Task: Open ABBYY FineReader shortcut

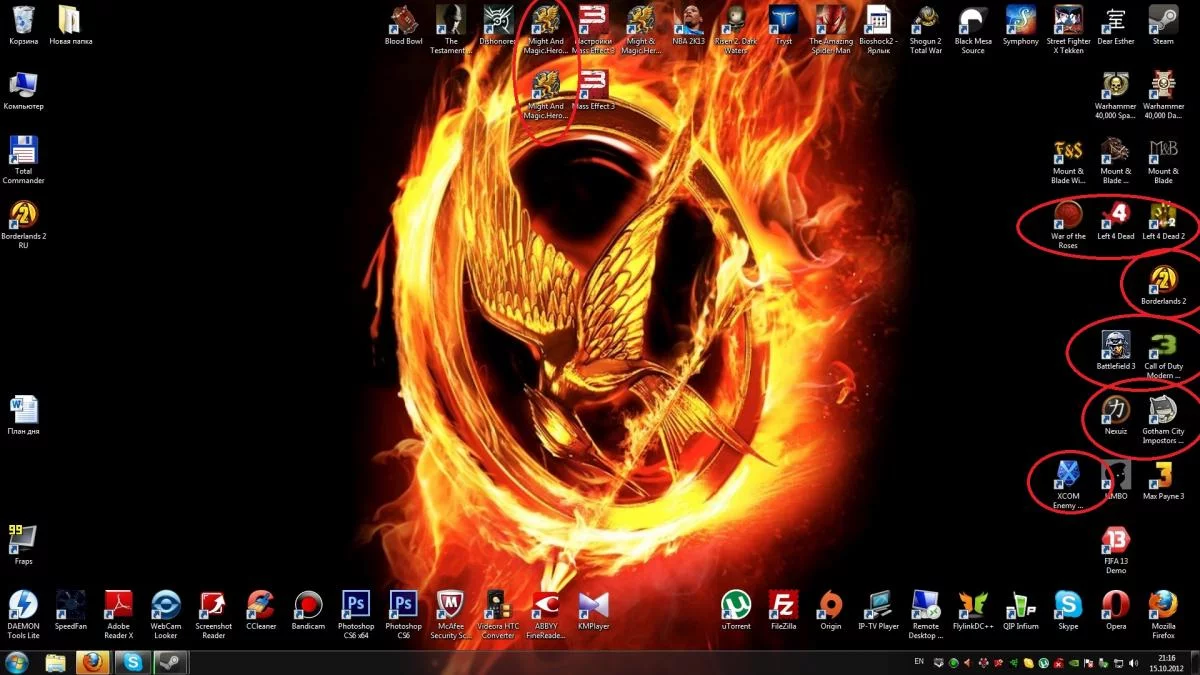Action: pos(546,615)
